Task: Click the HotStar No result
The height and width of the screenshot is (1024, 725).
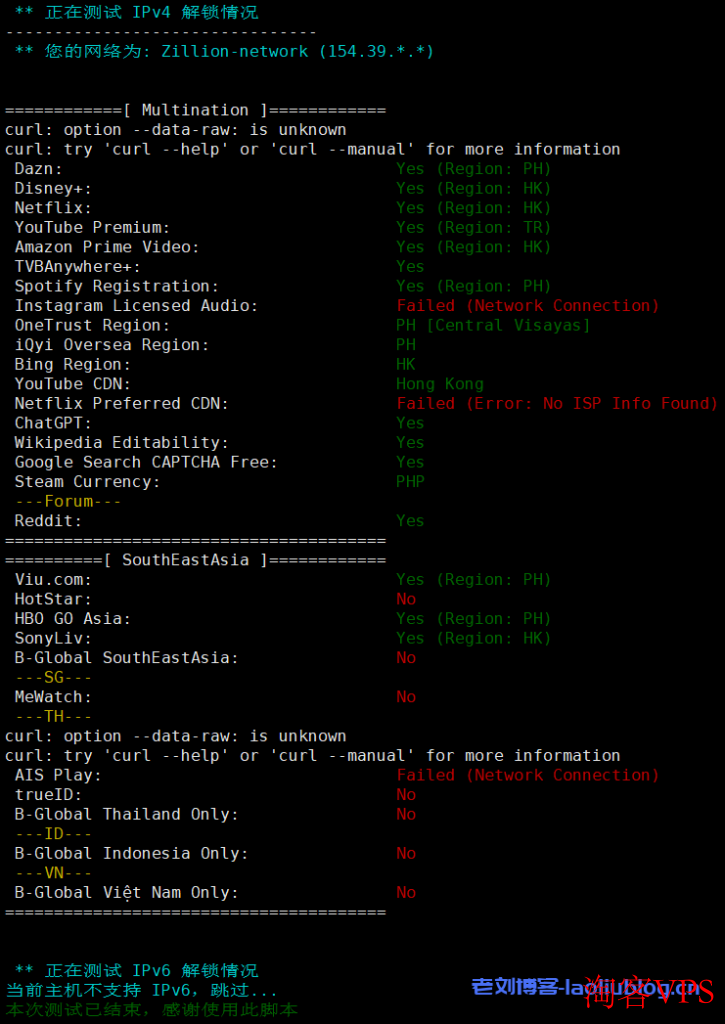Action: (x=406, y=599)
